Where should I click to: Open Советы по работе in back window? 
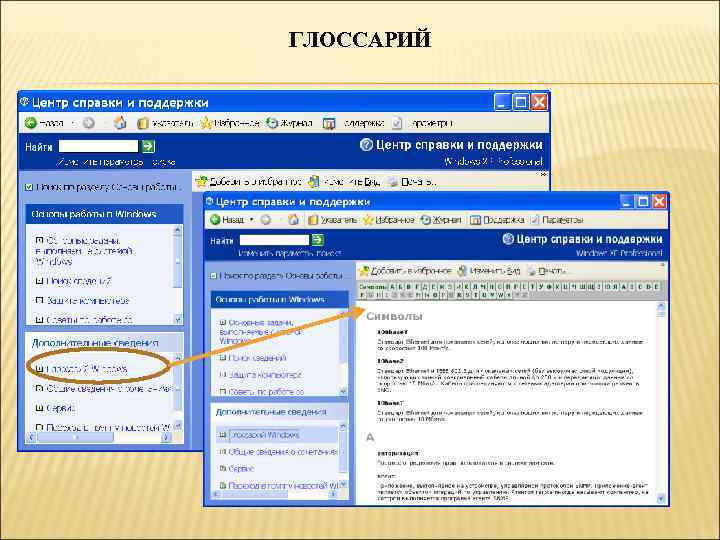[90, 320]
